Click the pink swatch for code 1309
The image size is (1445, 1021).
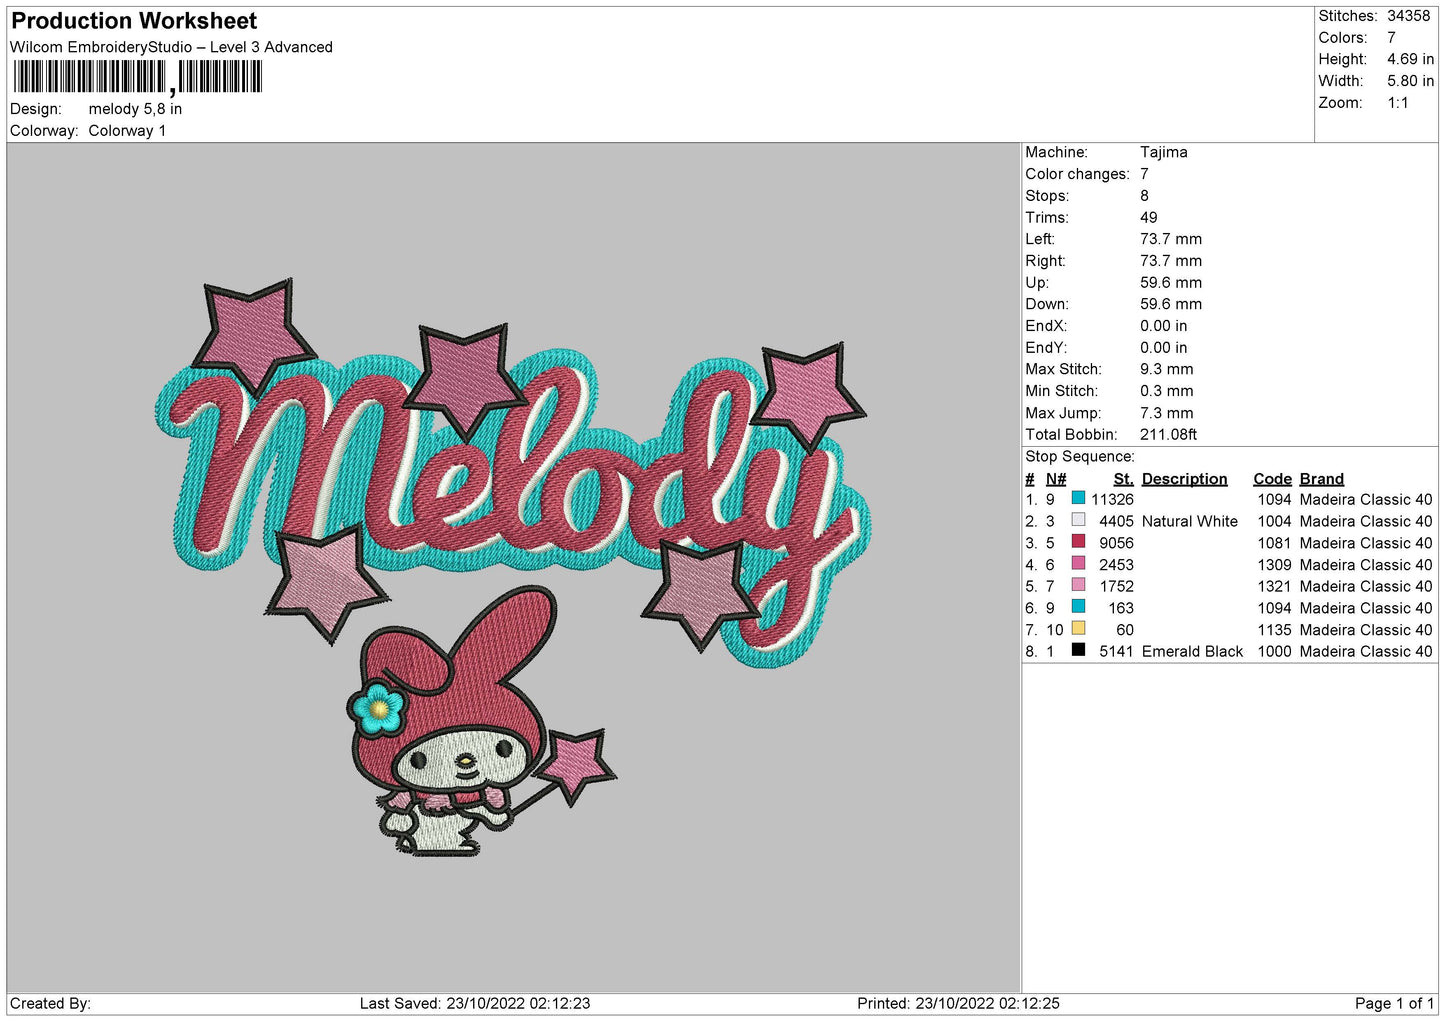1078,563
